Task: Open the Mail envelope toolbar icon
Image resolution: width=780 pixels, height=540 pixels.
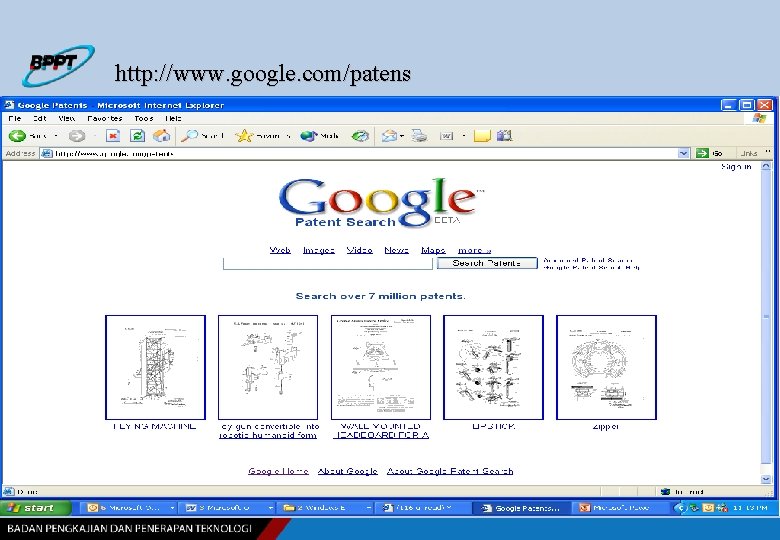Action: (x=389, y=136)
